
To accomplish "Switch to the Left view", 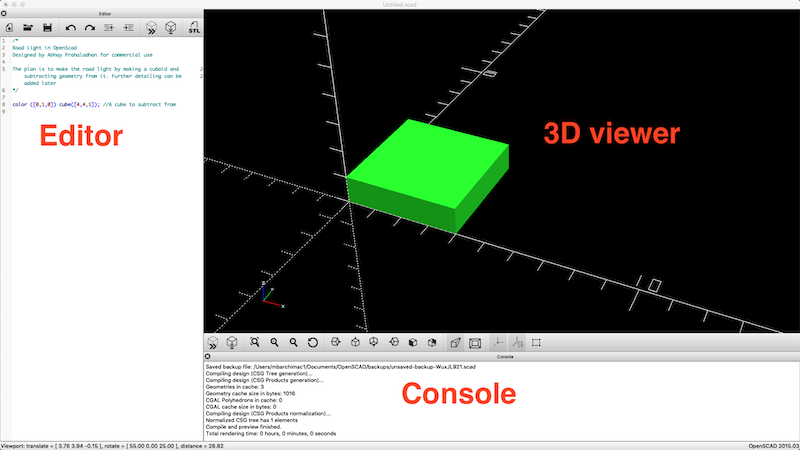I will 394,342.
